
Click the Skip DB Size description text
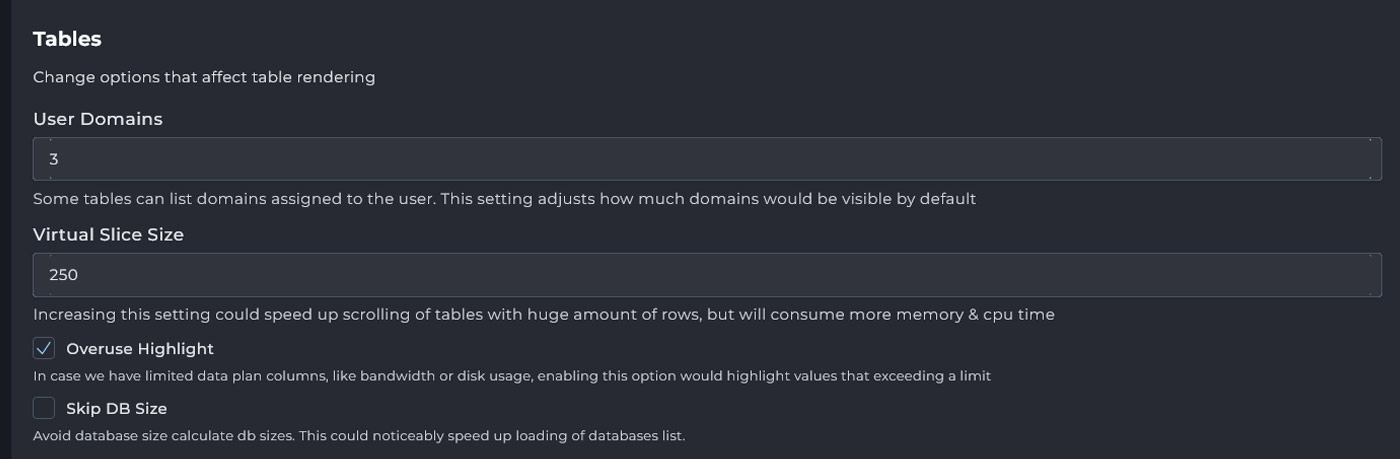click(x=358, y=436)
